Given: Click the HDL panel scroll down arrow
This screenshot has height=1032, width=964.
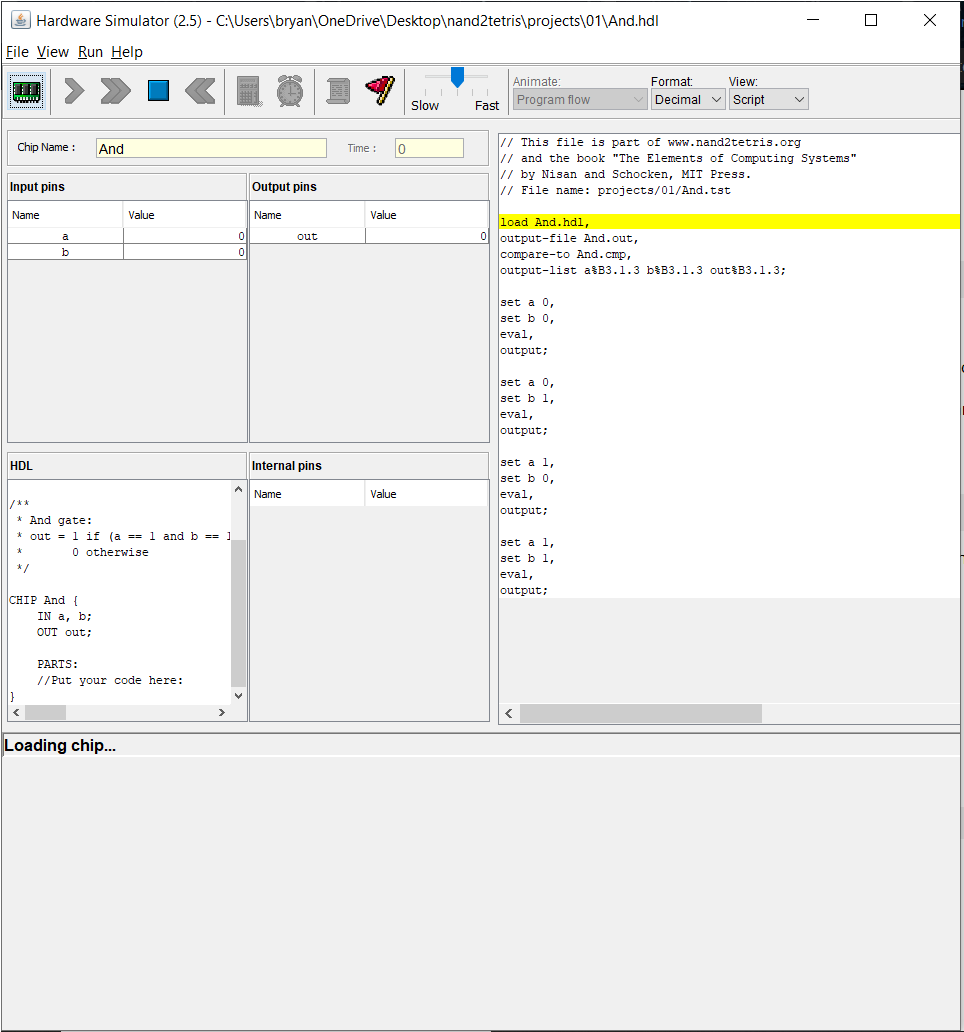Looking at the screenshot, I should [x=238, y=695].
